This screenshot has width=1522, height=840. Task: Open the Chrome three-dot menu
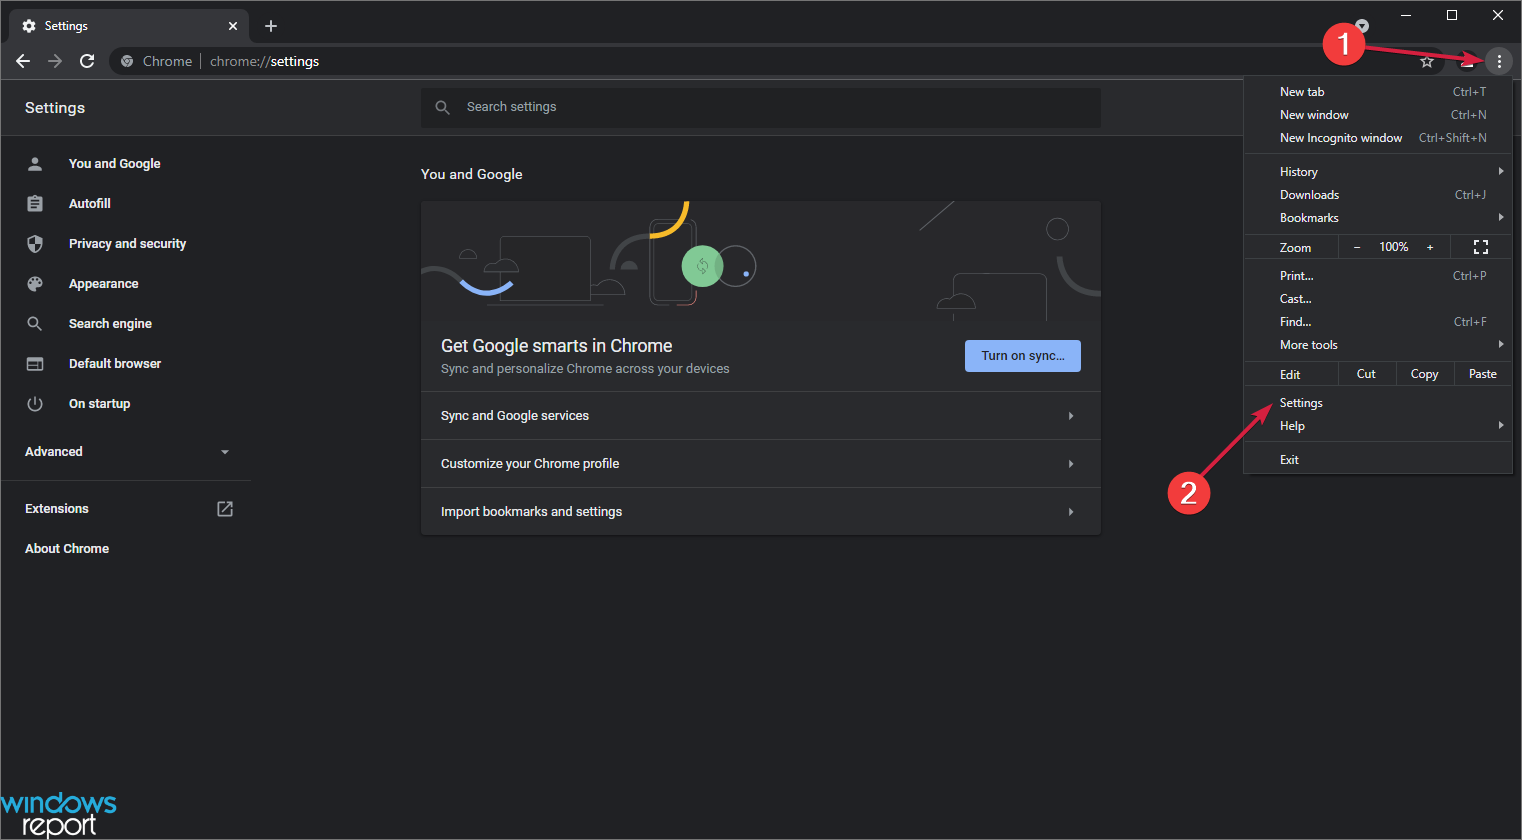click(1499, 62)
